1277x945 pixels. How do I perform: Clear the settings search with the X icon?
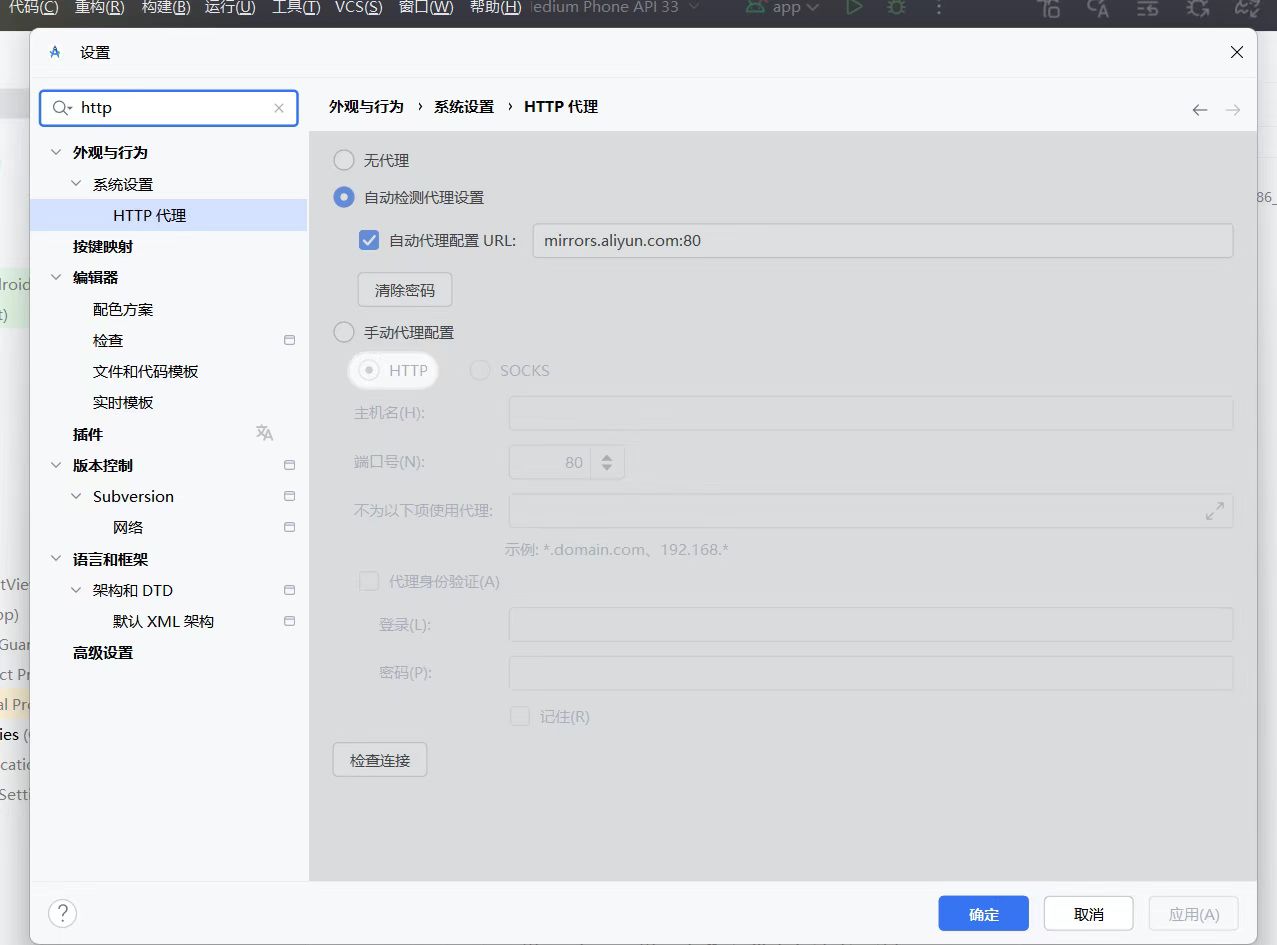point(279,108)
